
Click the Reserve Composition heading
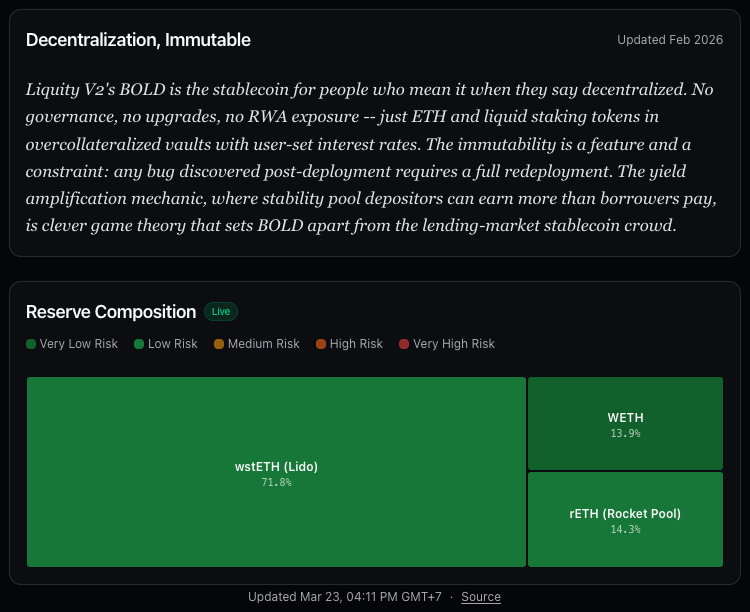pyautogui.click(x=111, y=312)
